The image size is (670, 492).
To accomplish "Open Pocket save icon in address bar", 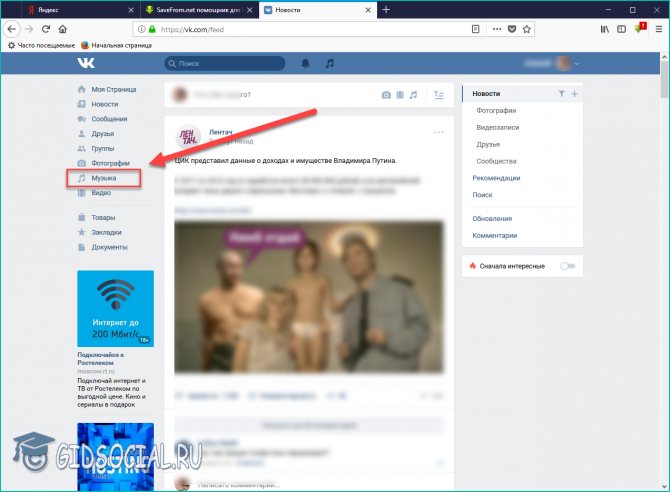I will pyautogui.click(x=512, y=29).
